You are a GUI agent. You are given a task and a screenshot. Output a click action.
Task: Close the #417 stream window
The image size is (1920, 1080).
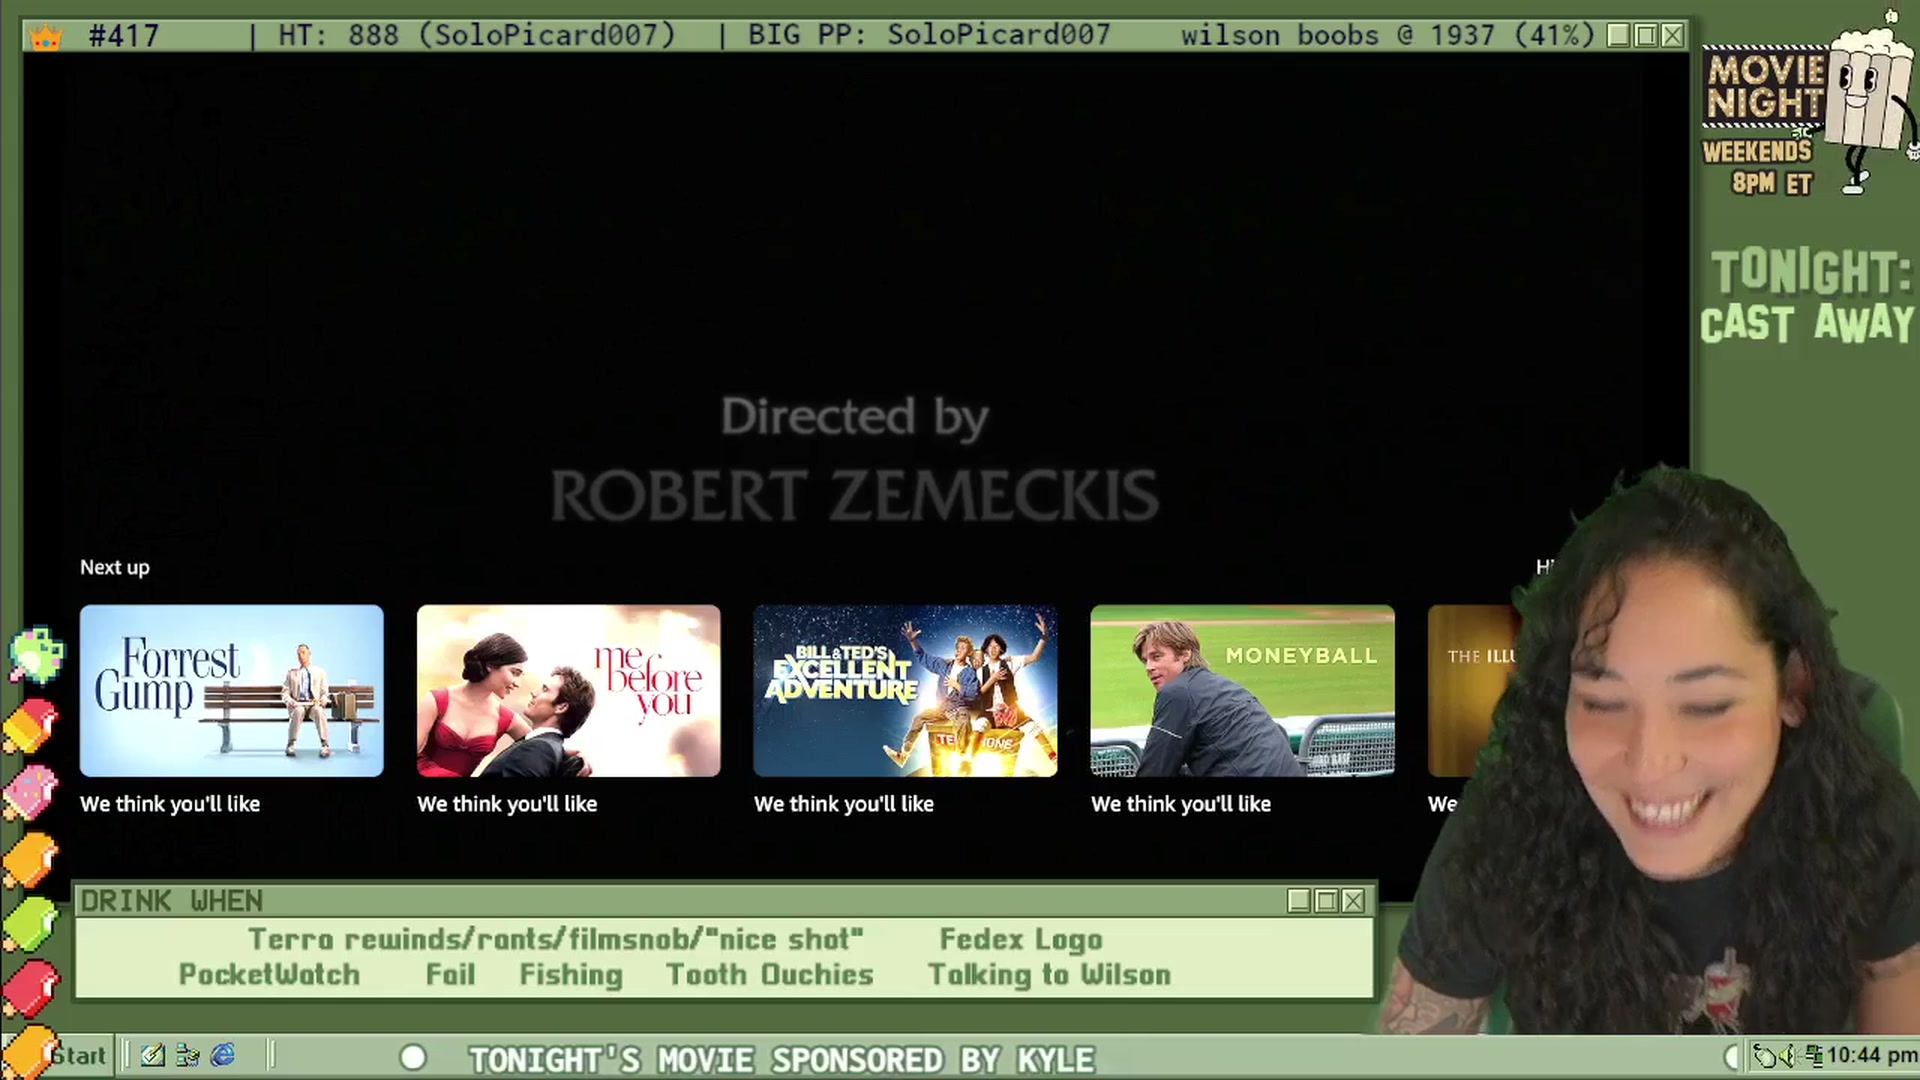[1672, 36]
